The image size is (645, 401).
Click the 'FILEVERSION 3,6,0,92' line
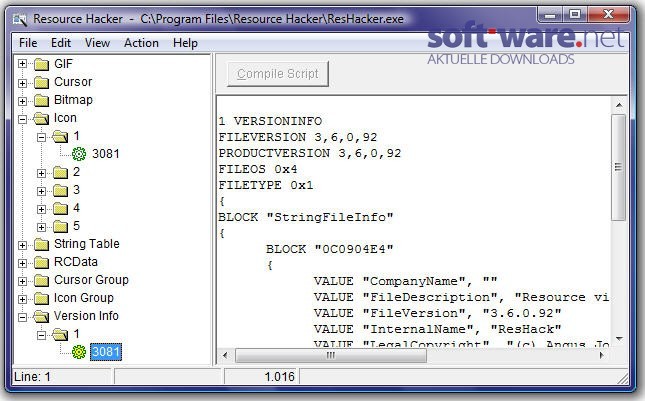[298, 137]
